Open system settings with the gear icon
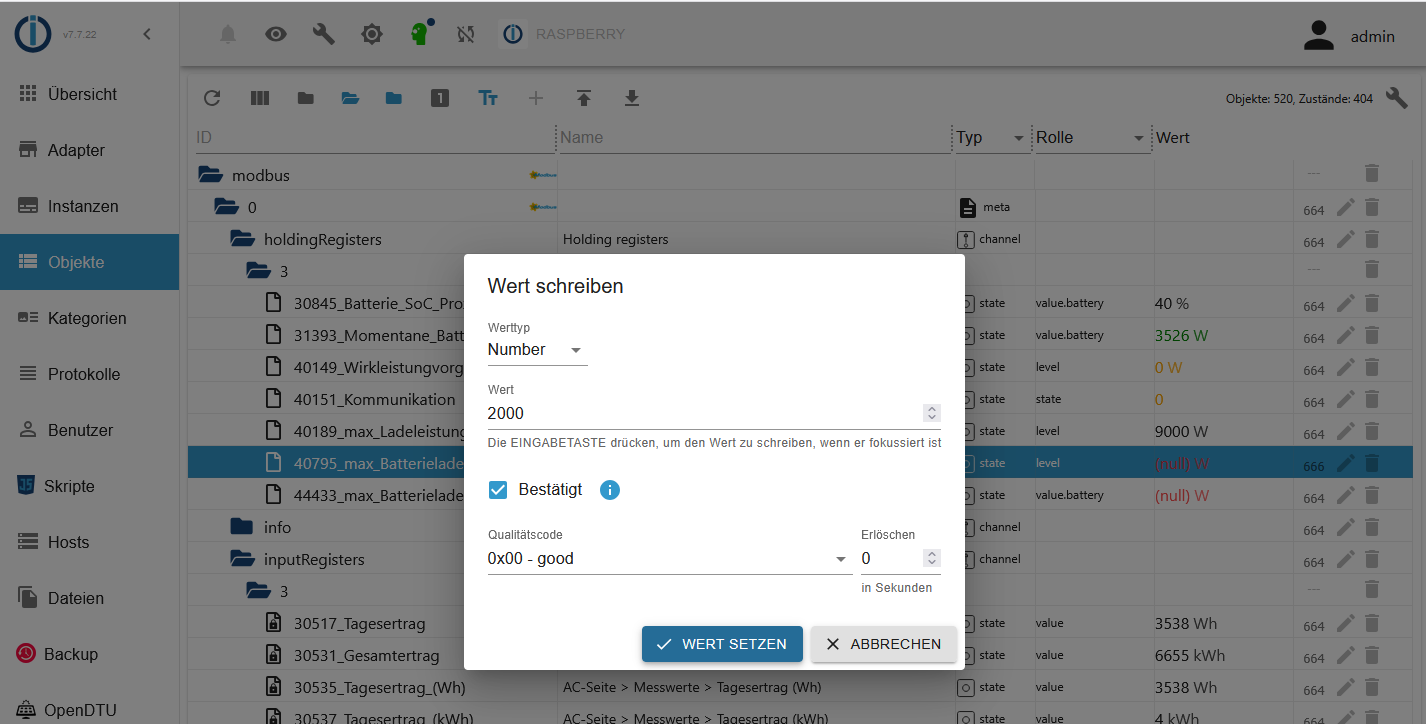The height and width of the screenshot is (724, 1426). coord(371,33)
